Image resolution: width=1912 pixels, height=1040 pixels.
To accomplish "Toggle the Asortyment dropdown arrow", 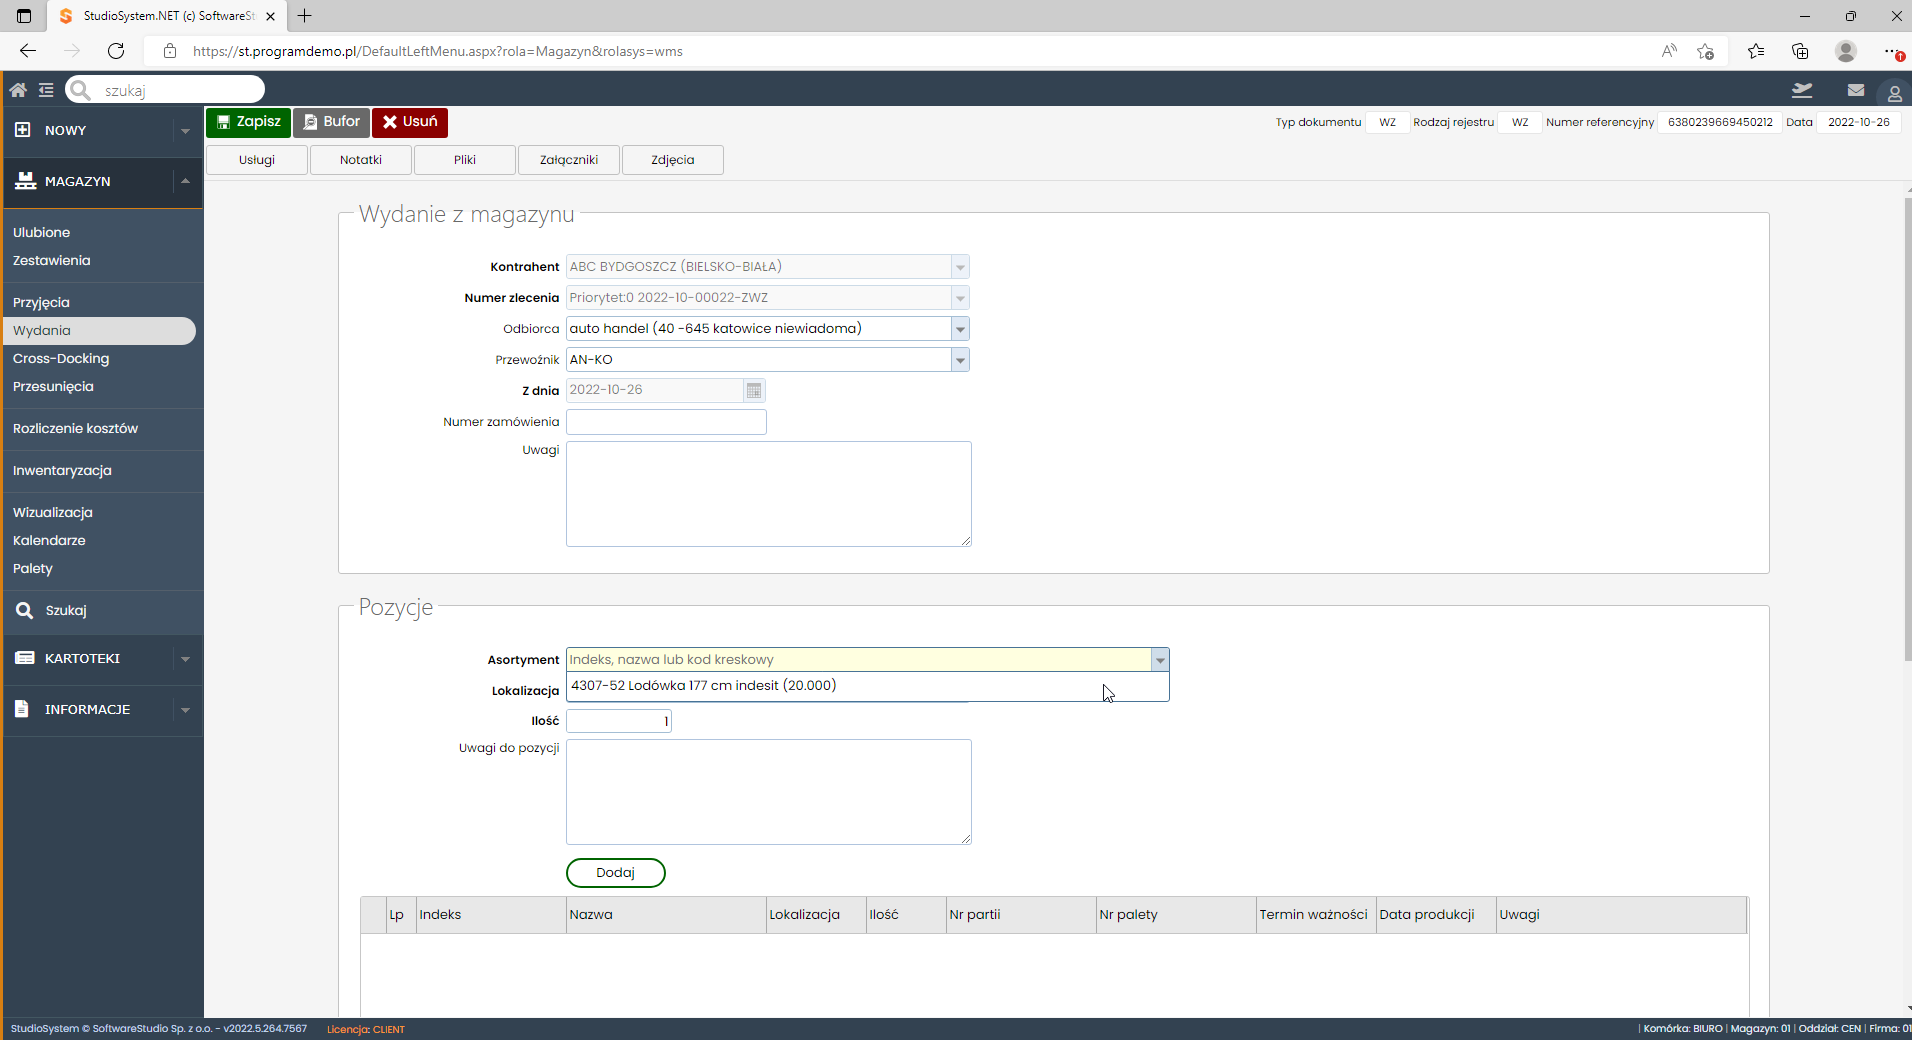I will point(1160,660).
